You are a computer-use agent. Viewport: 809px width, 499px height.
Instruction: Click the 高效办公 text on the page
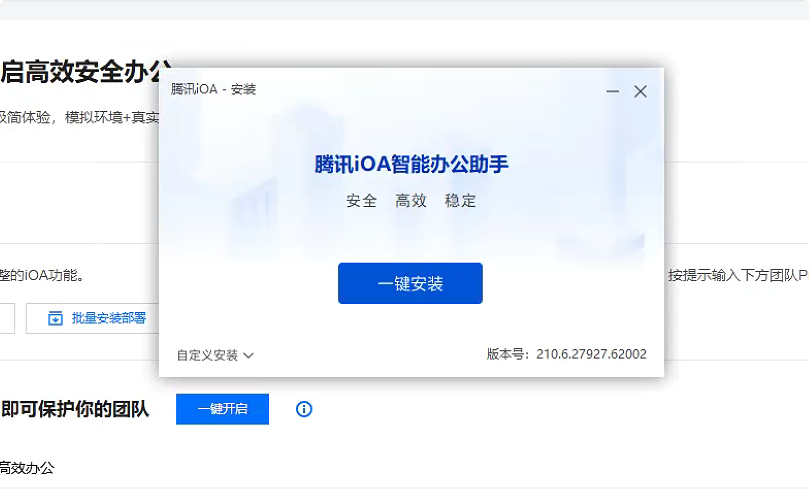27,468
